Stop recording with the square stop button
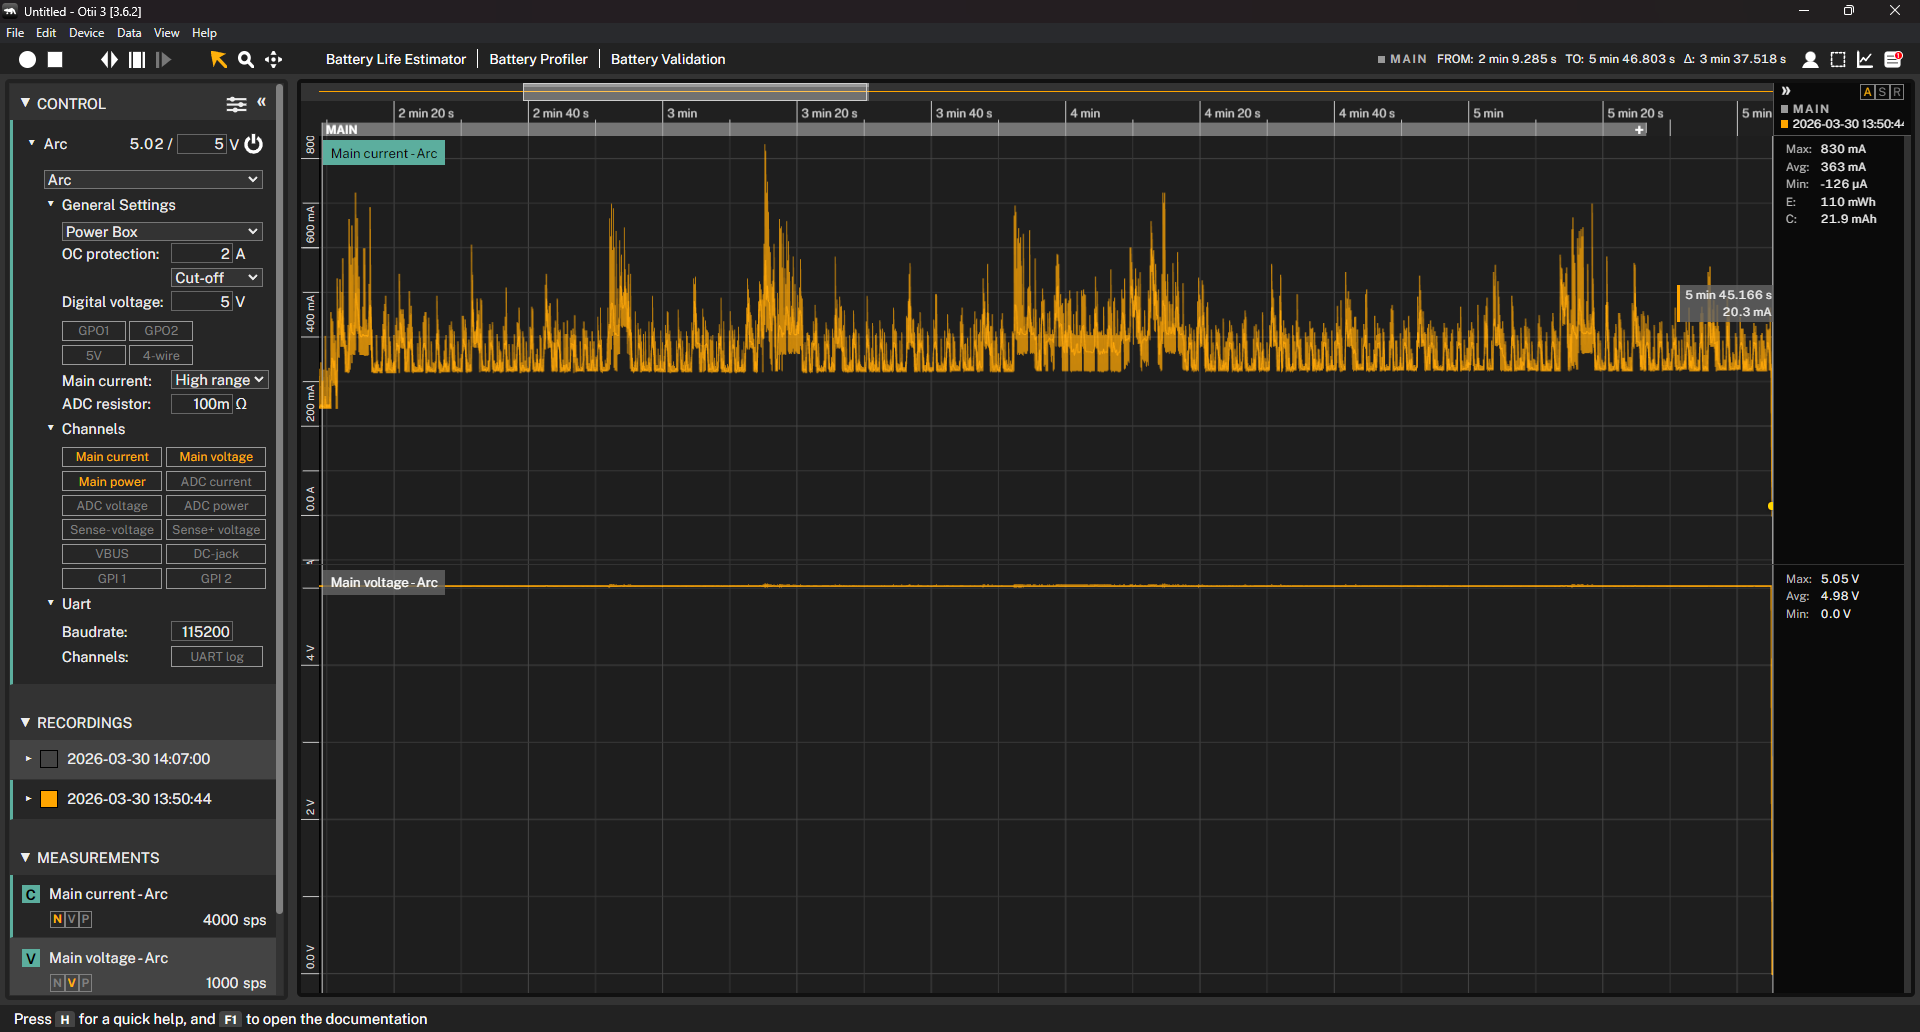1920x1032 pixels. tap(56, 60)
